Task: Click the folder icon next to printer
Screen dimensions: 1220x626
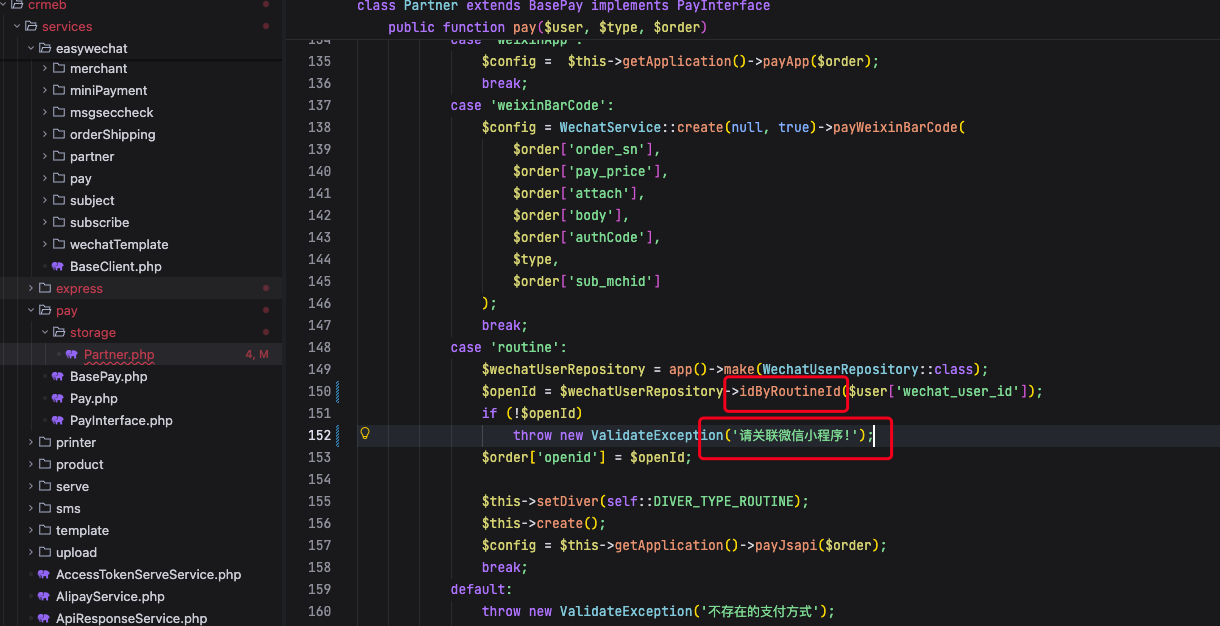Action: click(45, 442)
